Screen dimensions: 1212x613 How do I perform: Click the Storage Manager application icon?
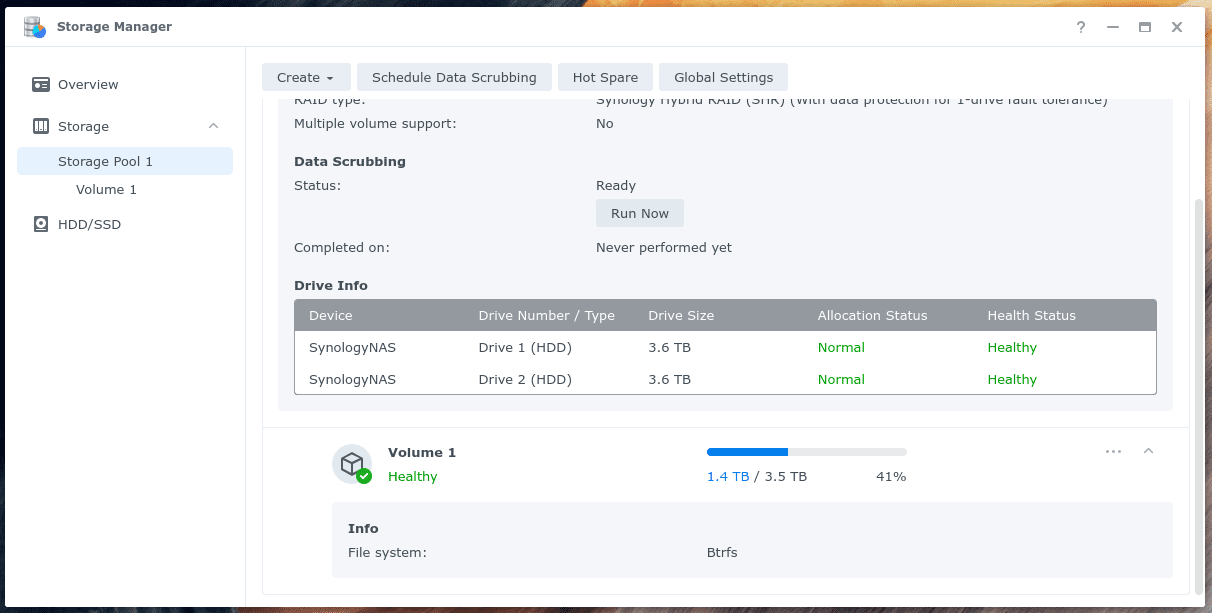(x=33, y=27)
